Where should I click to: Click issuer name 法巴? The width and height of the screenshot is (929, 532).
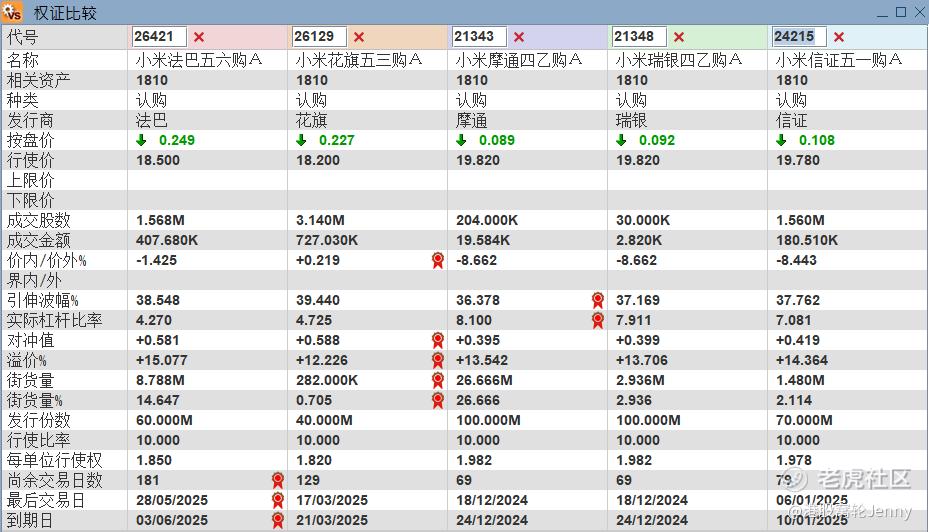(152, 120)
